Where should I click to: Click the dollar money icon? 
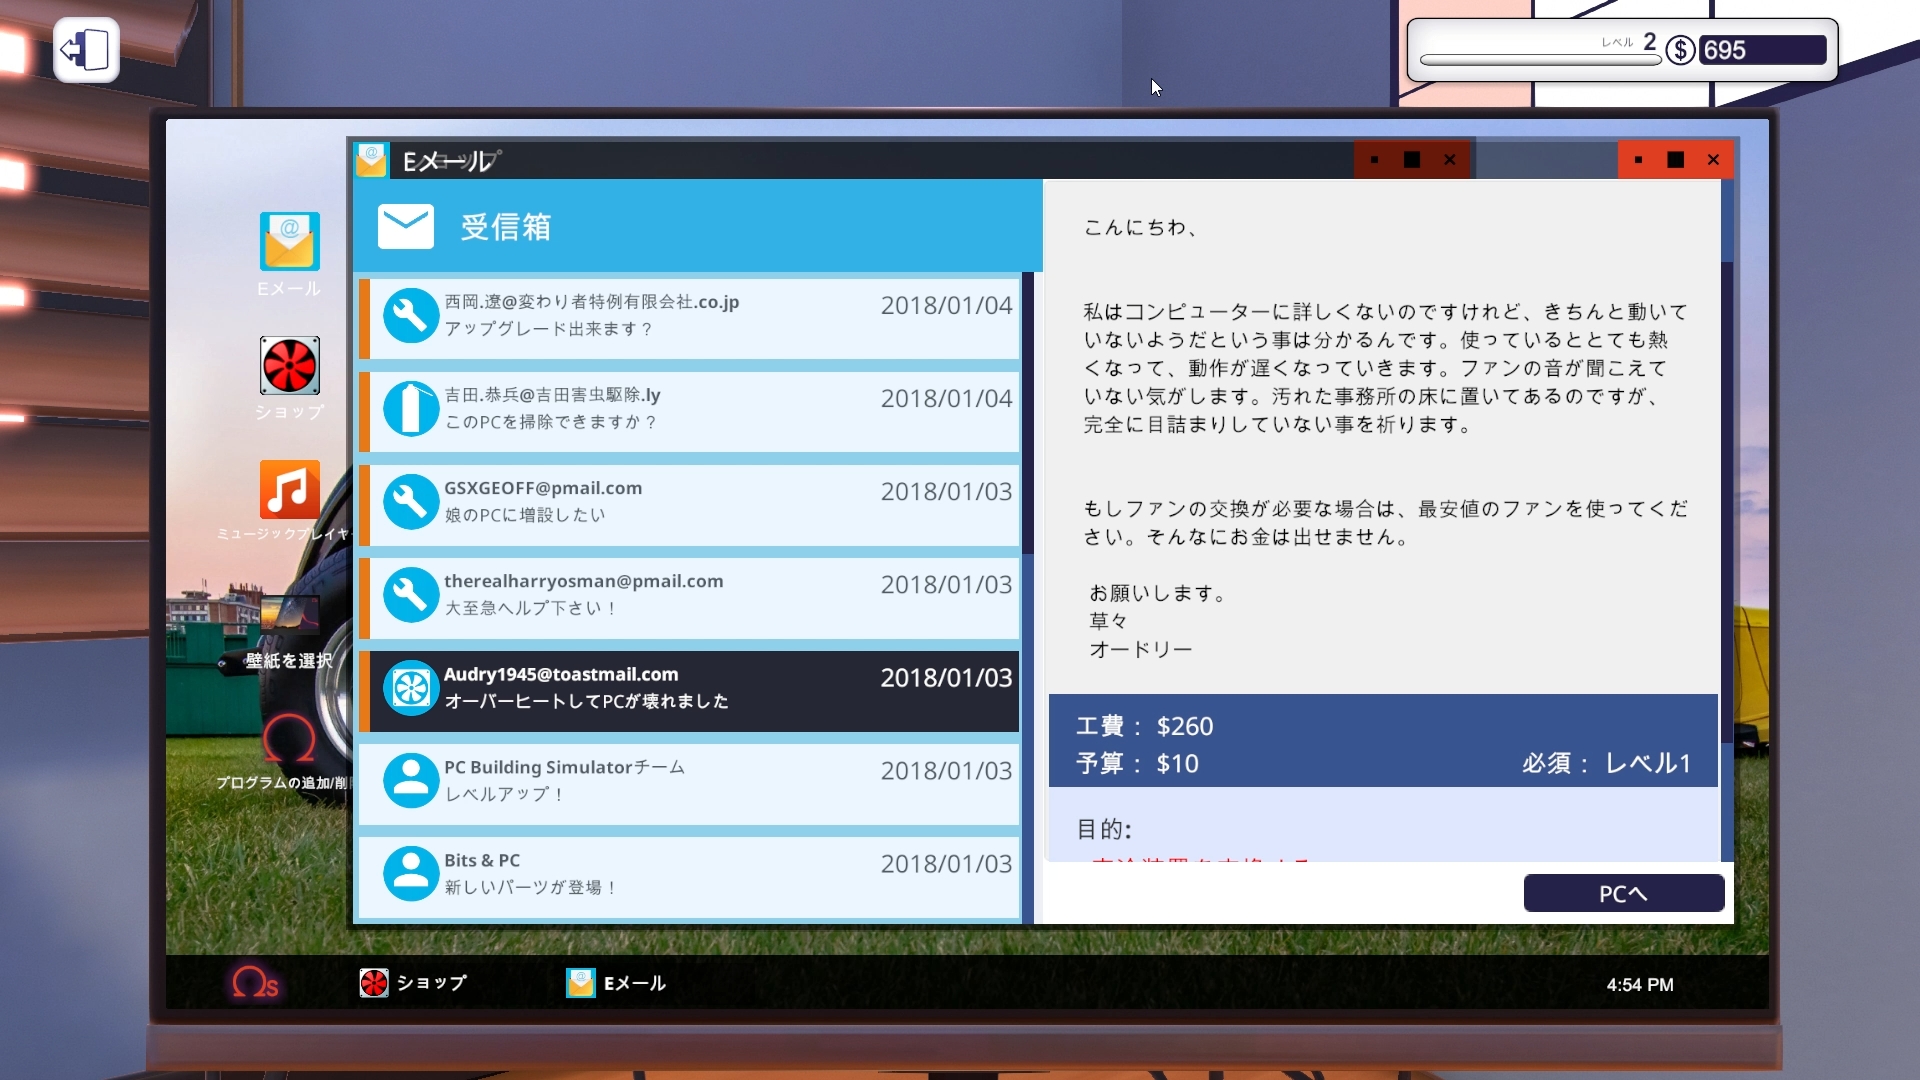click(1680, 50)
